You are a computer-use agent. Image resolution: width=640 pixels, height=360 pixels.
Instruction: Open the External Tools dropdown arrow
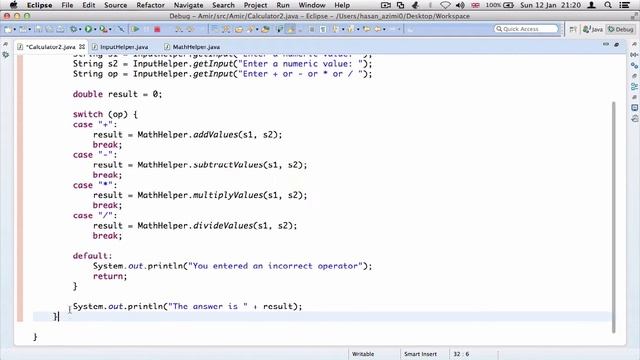[x=110, y=29]
